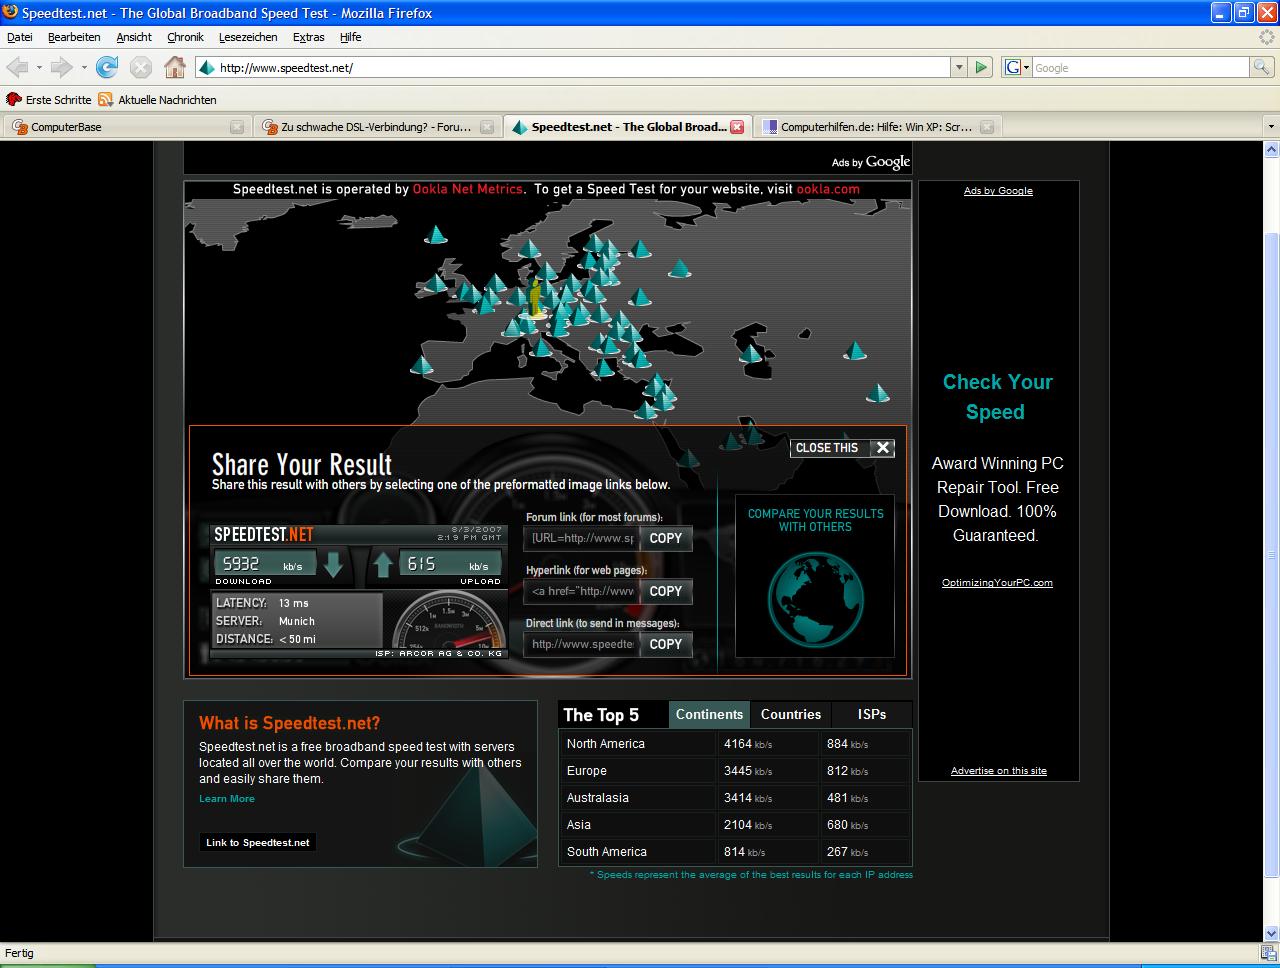Click the Europe row in Top 5
Screen dimensions: 1280x968
735,771
